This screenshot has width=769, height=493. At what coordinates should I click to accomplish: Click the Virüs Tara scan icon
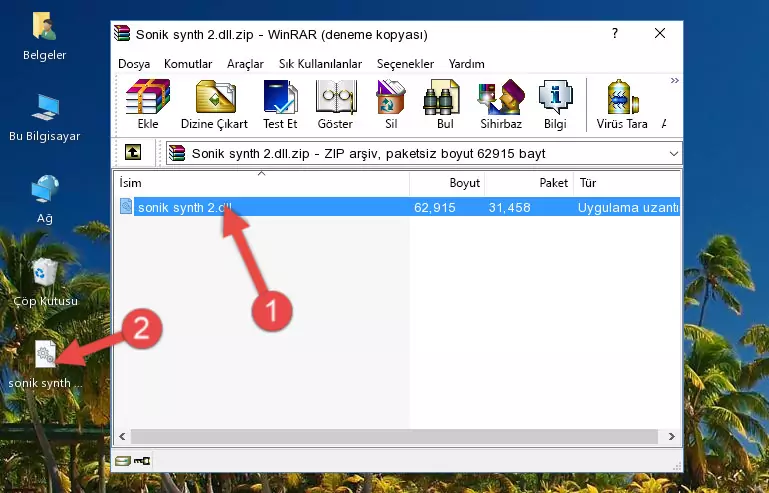(x=622, y=104)
